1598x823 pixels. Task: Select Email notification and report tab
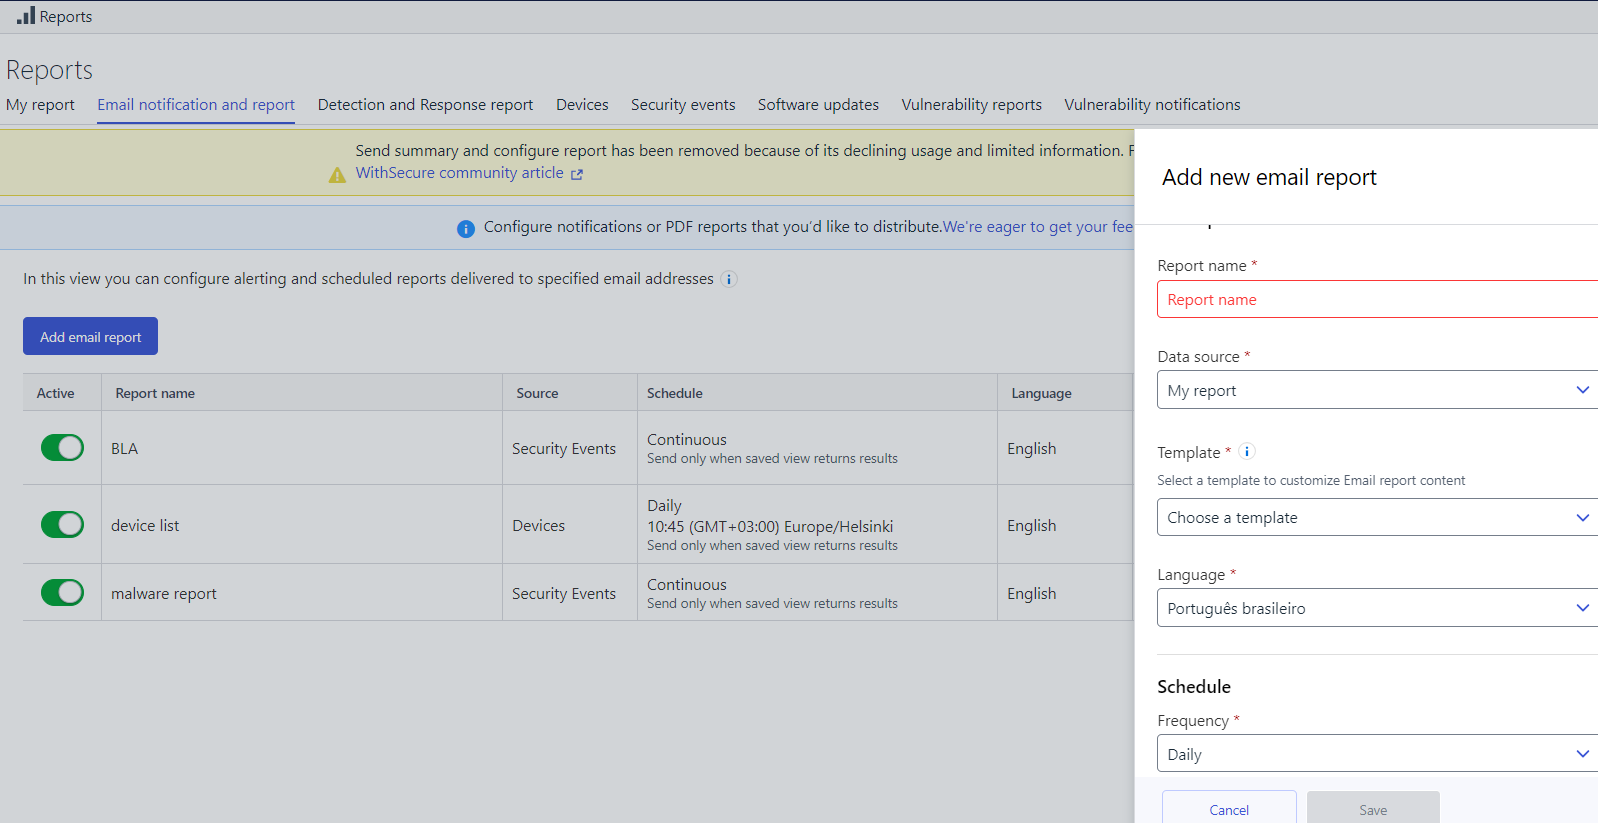pos(196,105)
